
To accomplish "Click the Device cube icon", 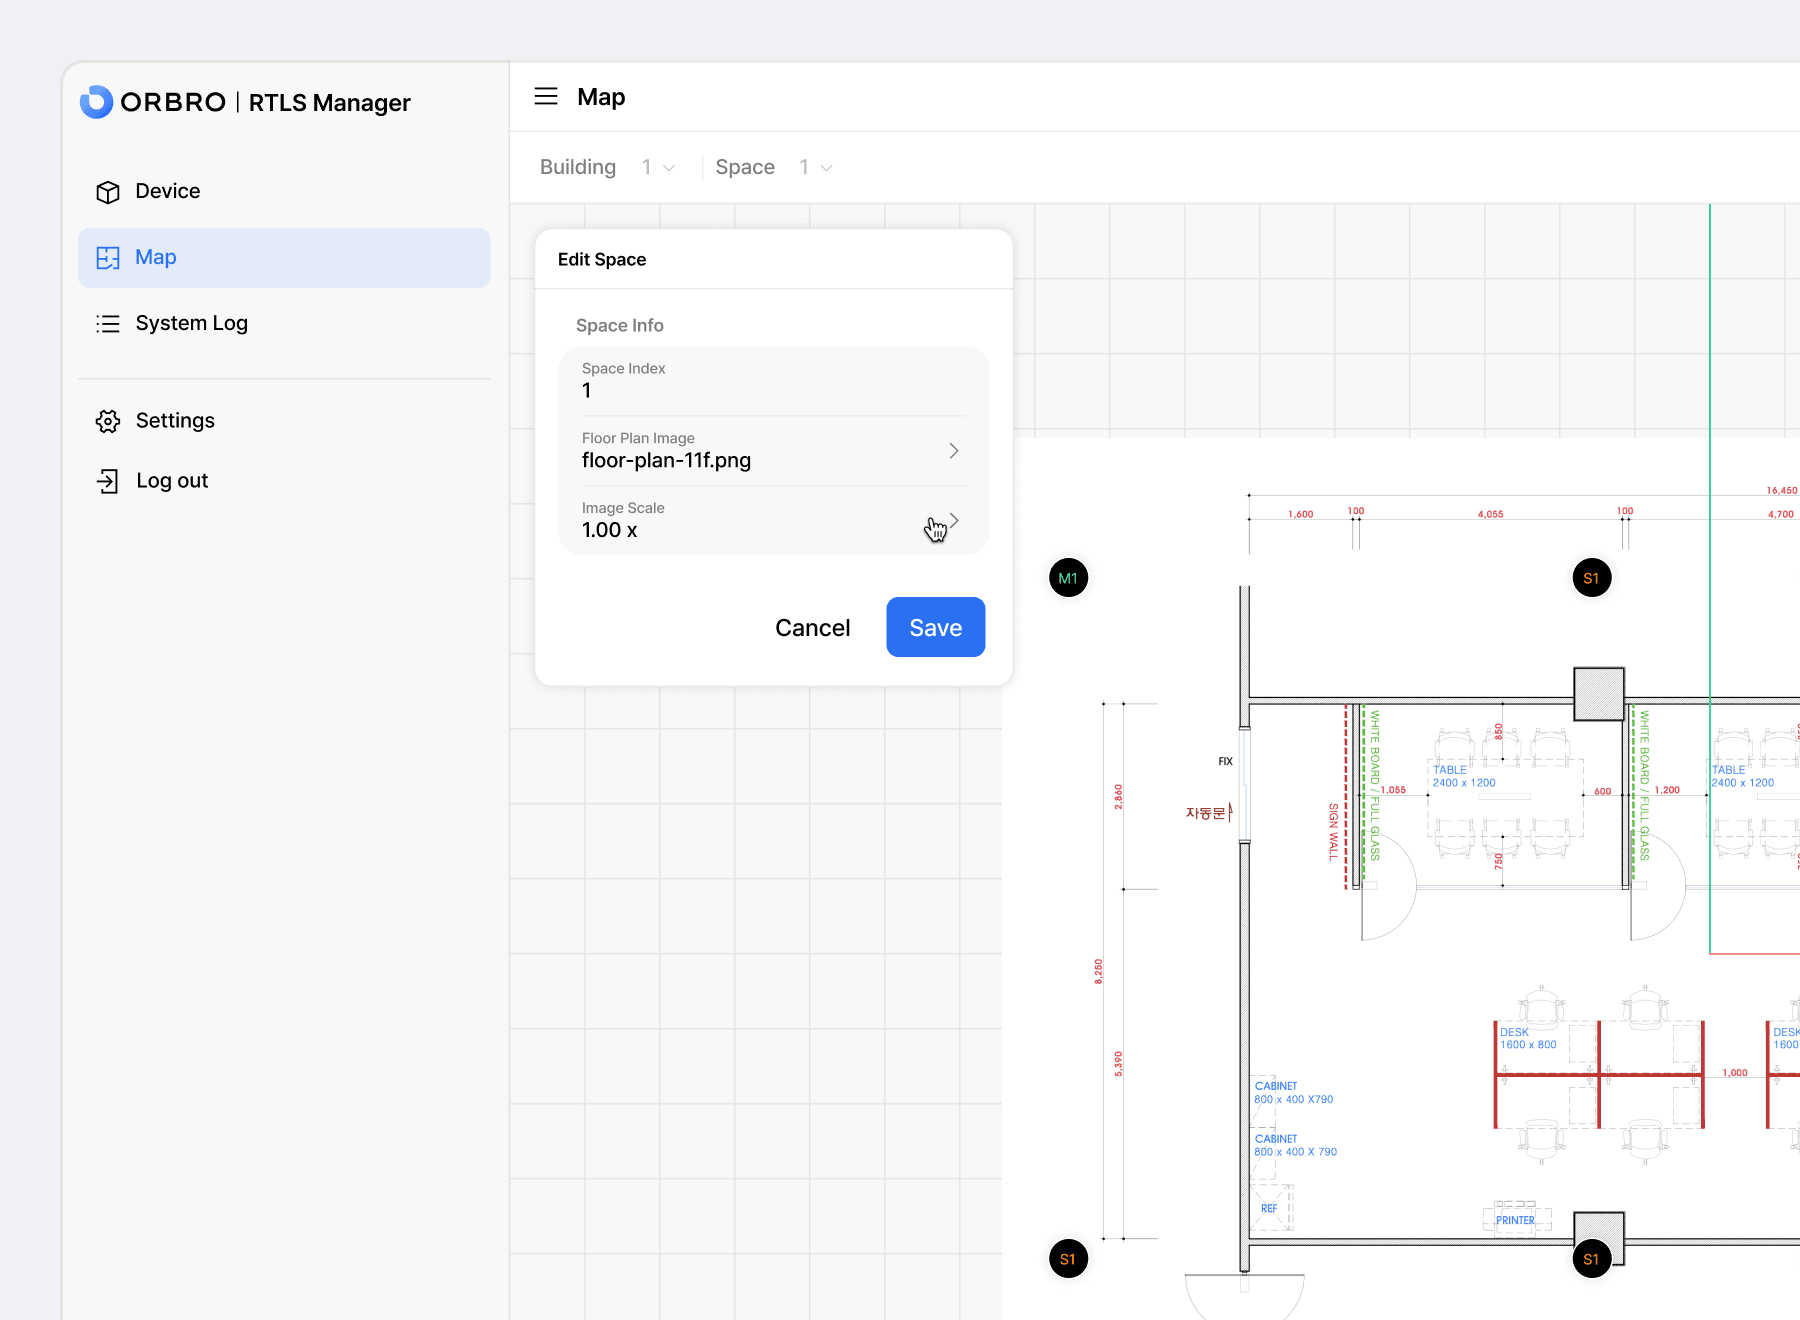I will [108, 192].
